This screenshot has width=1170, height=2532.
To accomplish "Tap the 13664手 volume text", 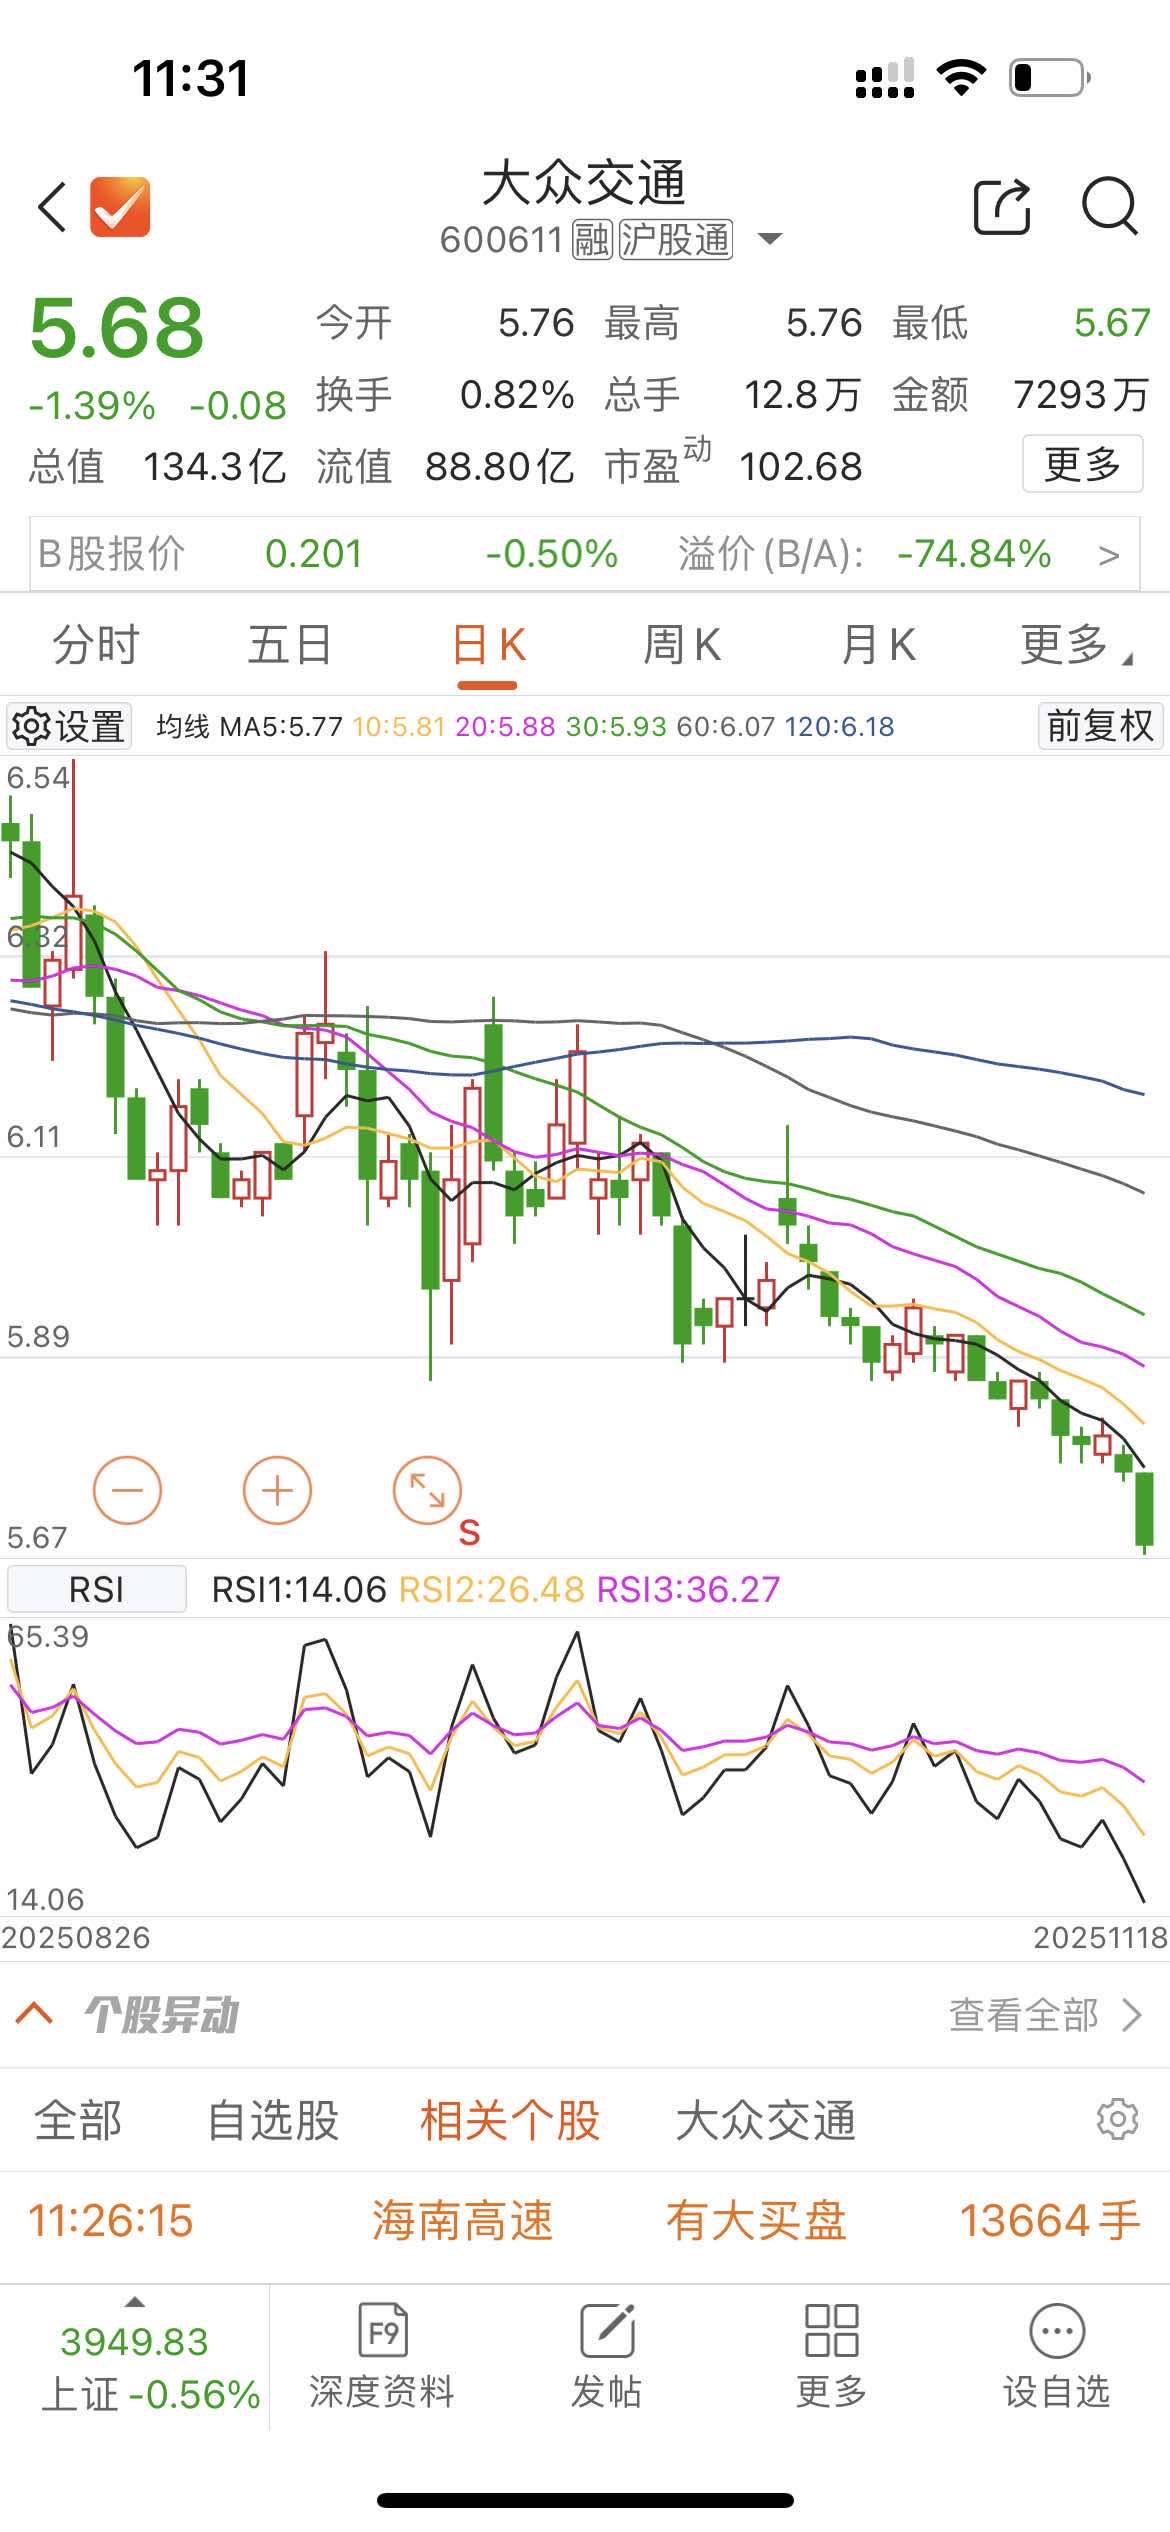I will point(1050,2221).
